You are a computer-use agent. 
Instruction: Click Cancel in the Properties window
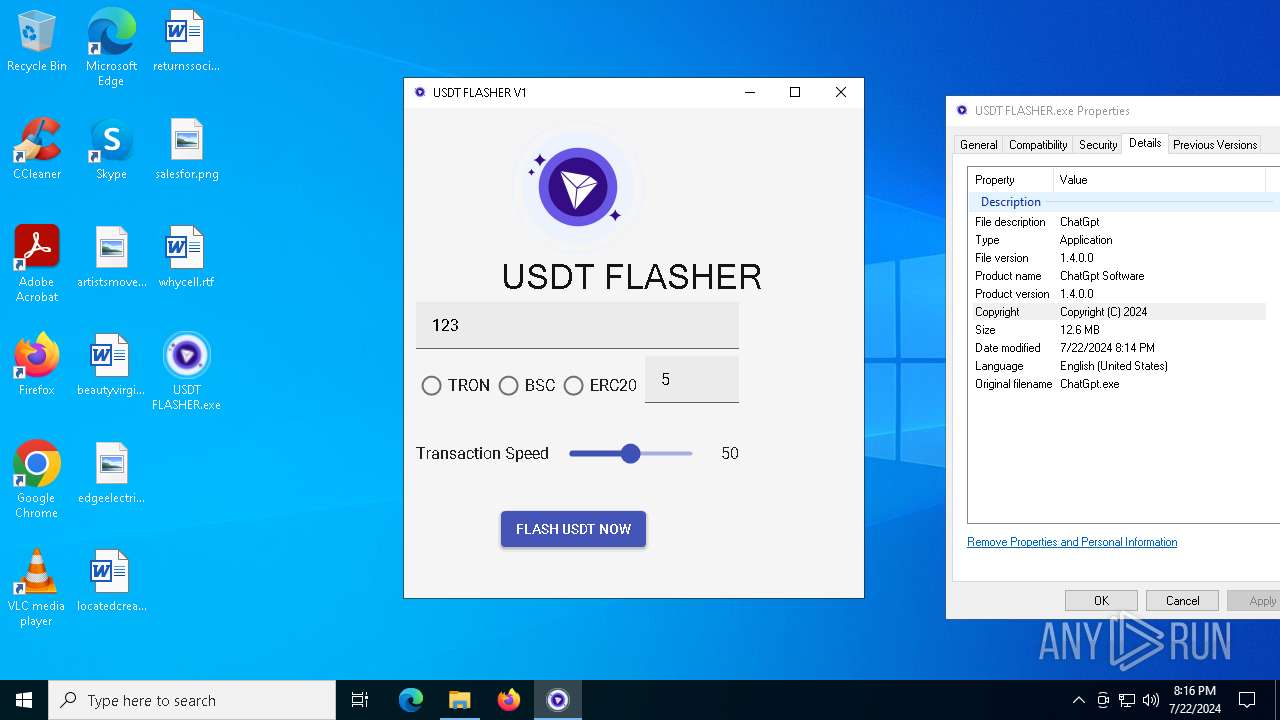click(1182, 601)
